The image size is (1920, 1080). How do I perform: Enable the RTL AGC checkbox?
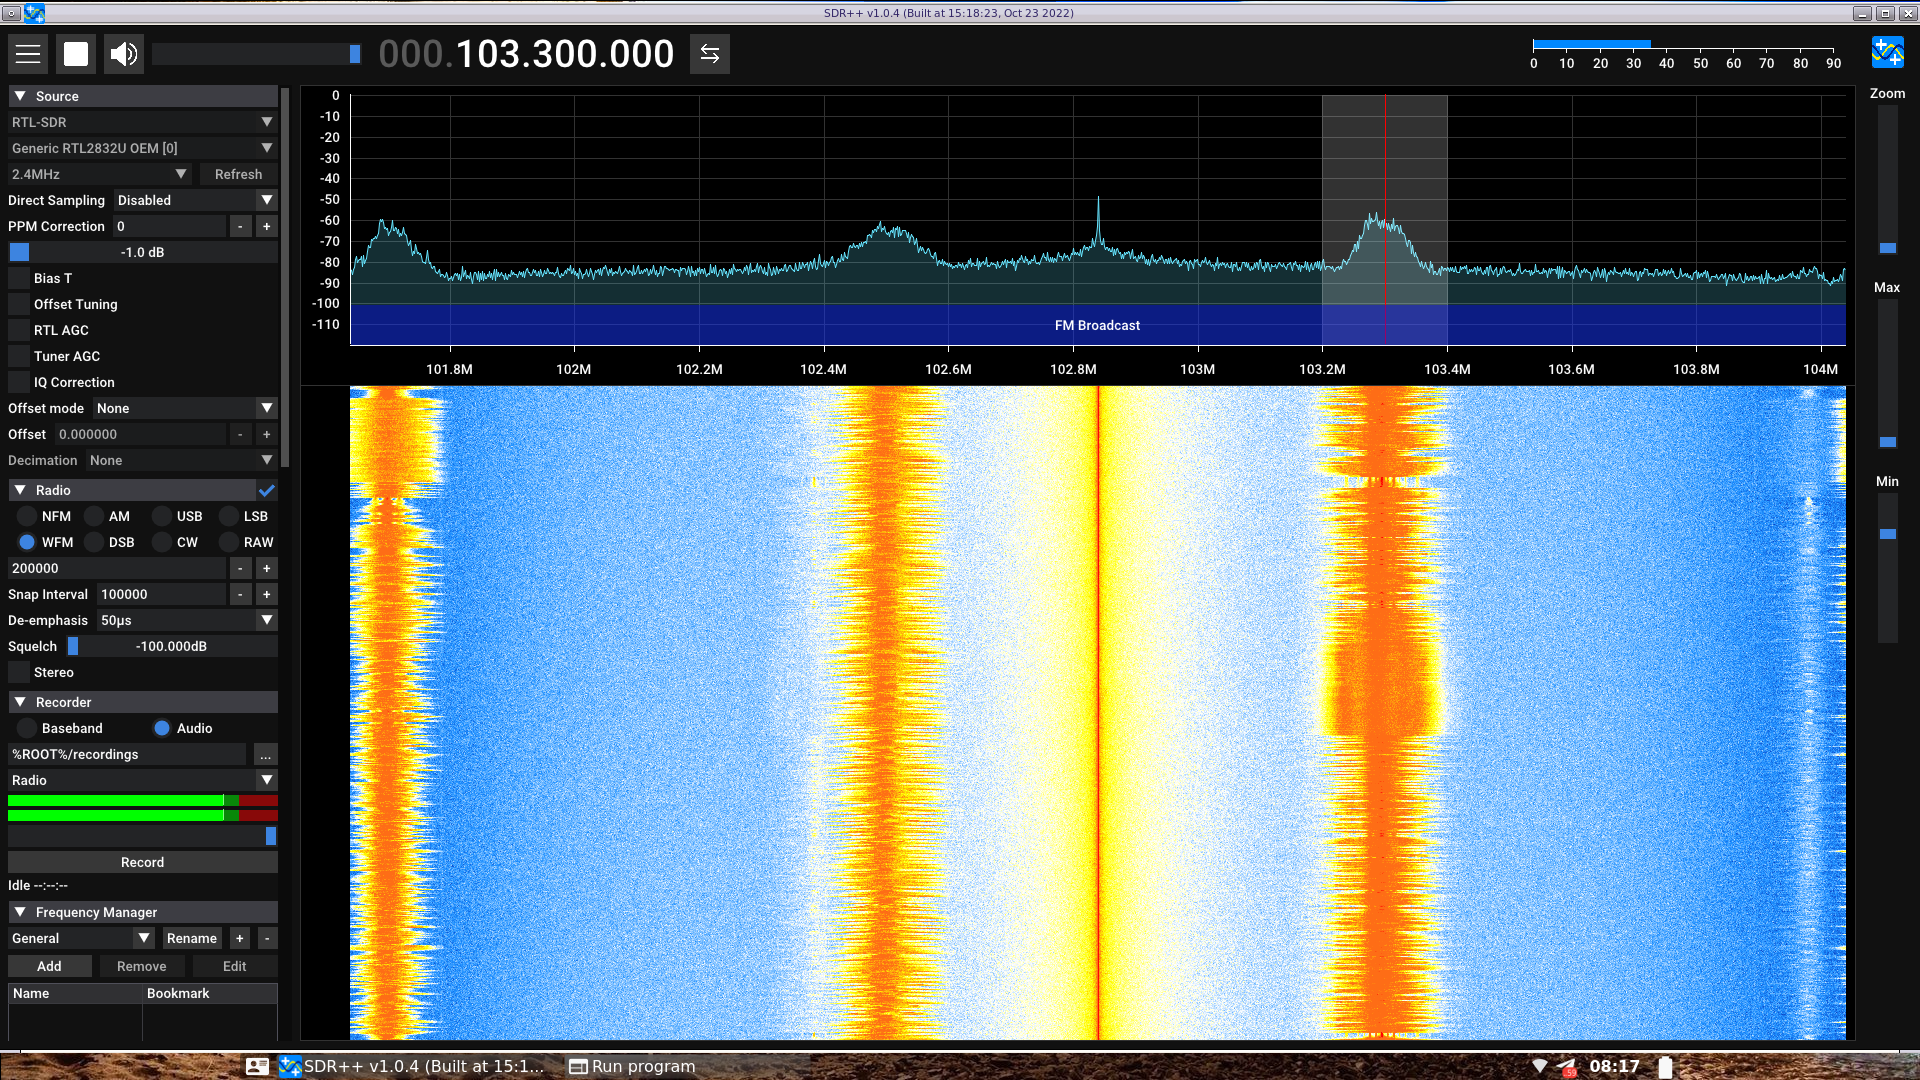(x=19, y=331)
